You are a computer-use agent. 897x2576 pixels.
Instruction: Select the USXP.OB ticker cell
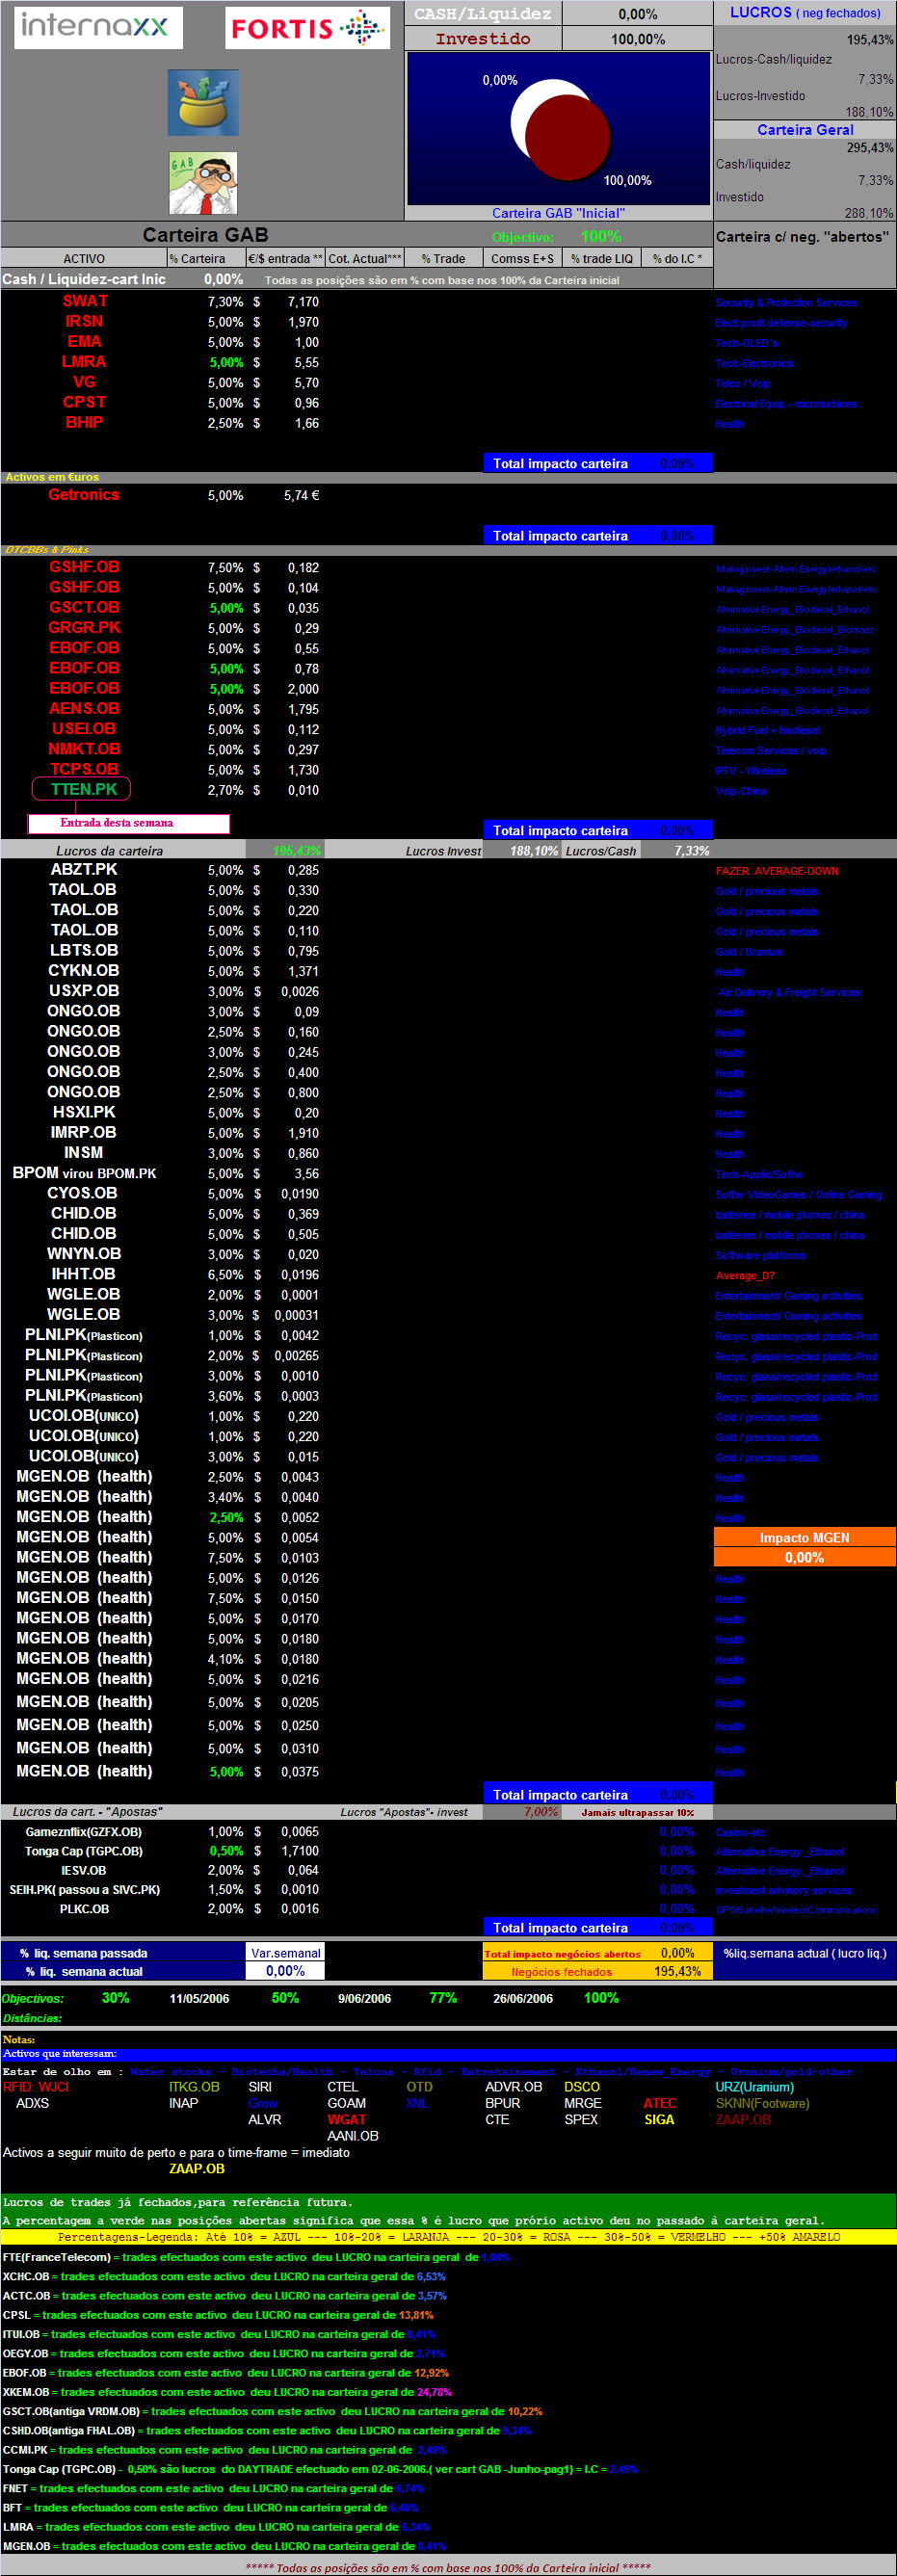[84, 991]
